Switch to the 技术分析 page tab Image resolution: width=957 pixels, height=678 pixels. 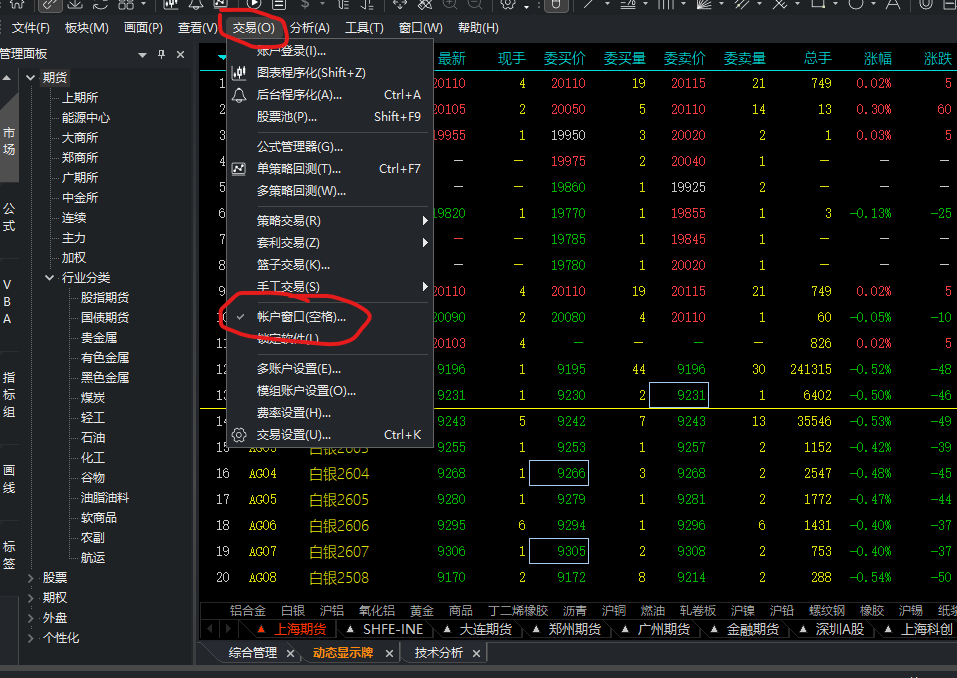[439, 653]
